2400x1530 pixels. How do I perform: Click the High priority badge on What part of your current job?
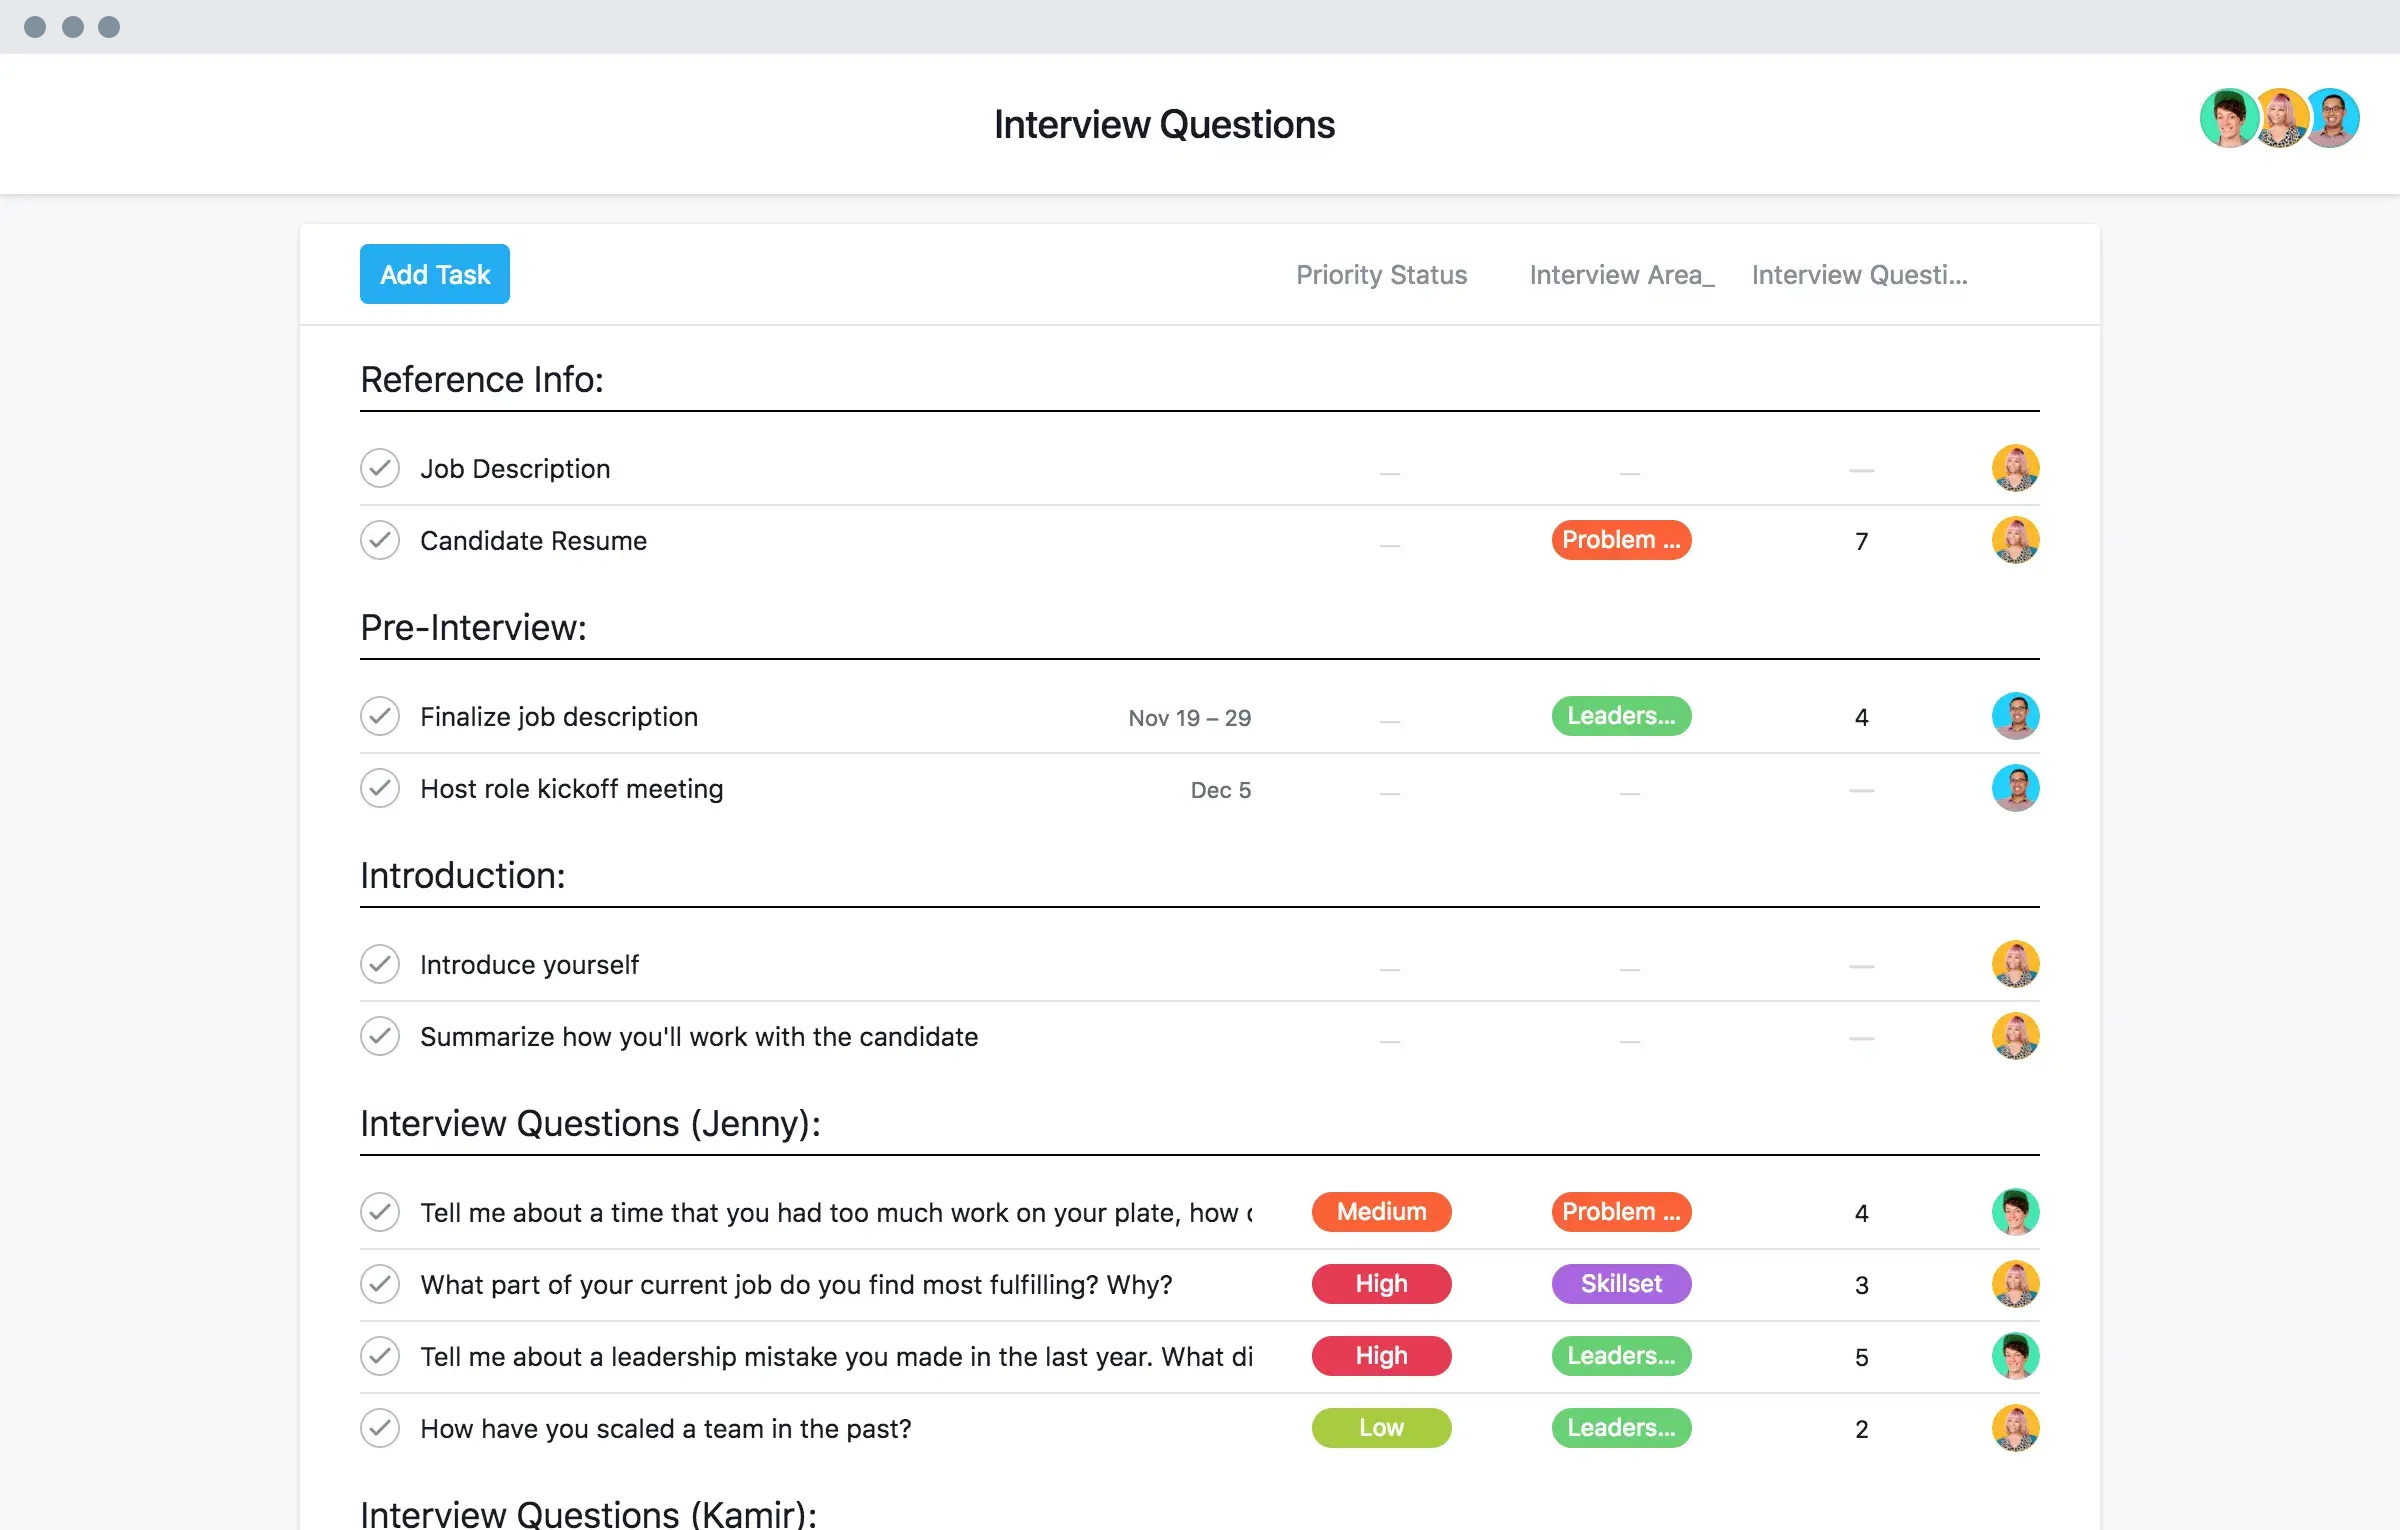pyautogui.click(x=1380, y=1283)
